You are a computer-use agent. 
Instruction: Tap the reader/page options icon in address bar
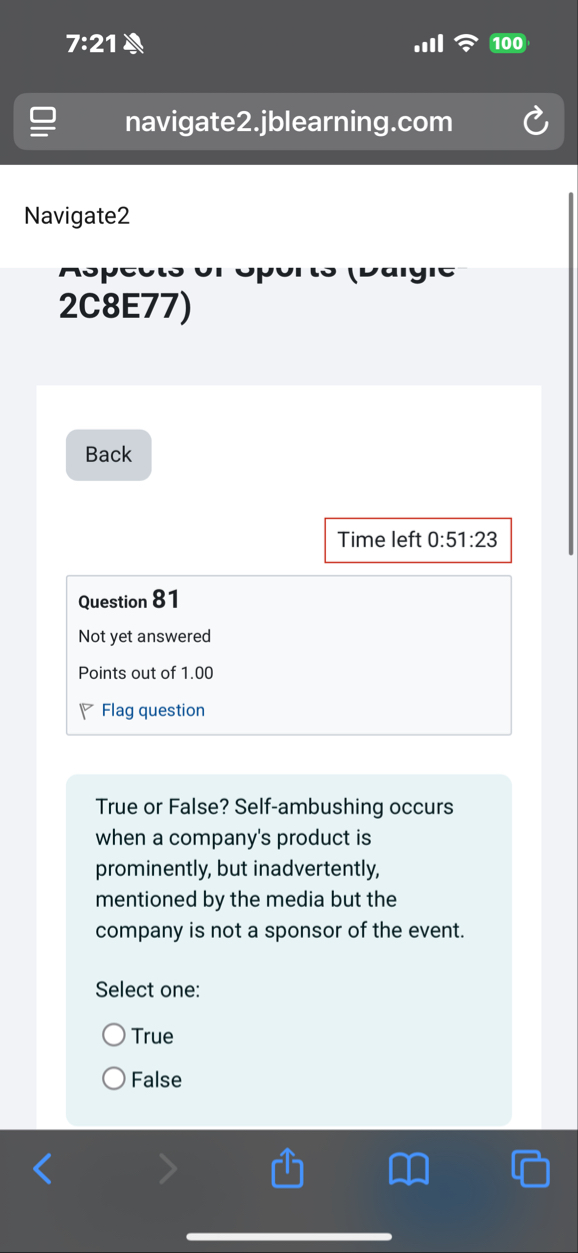[x=42, y=120]
